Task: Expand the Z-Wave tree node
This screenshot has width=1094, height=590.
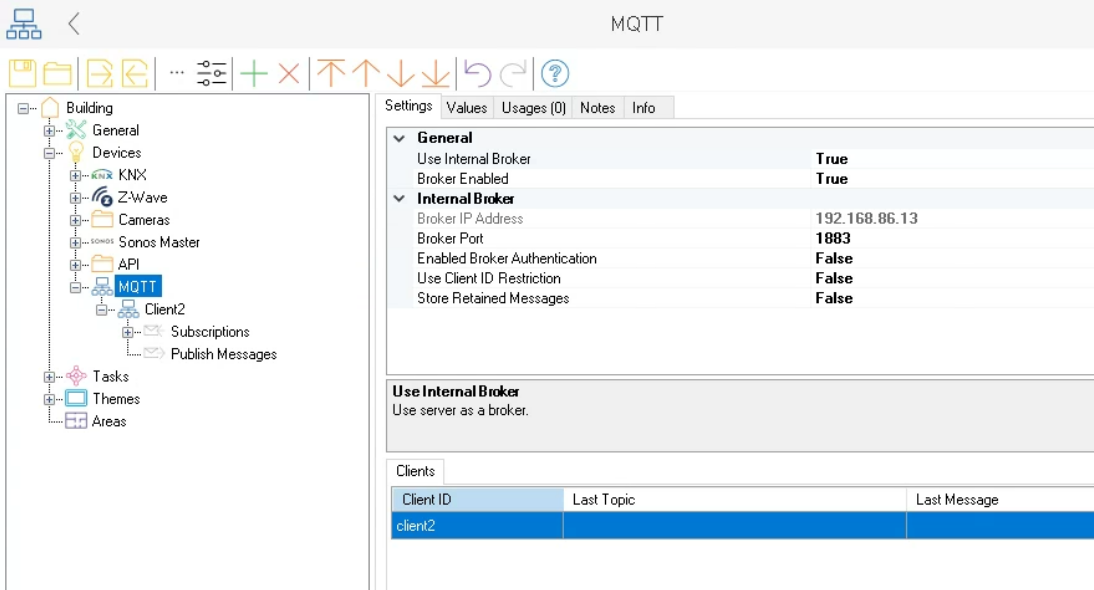Action: (x=76, y=198)
